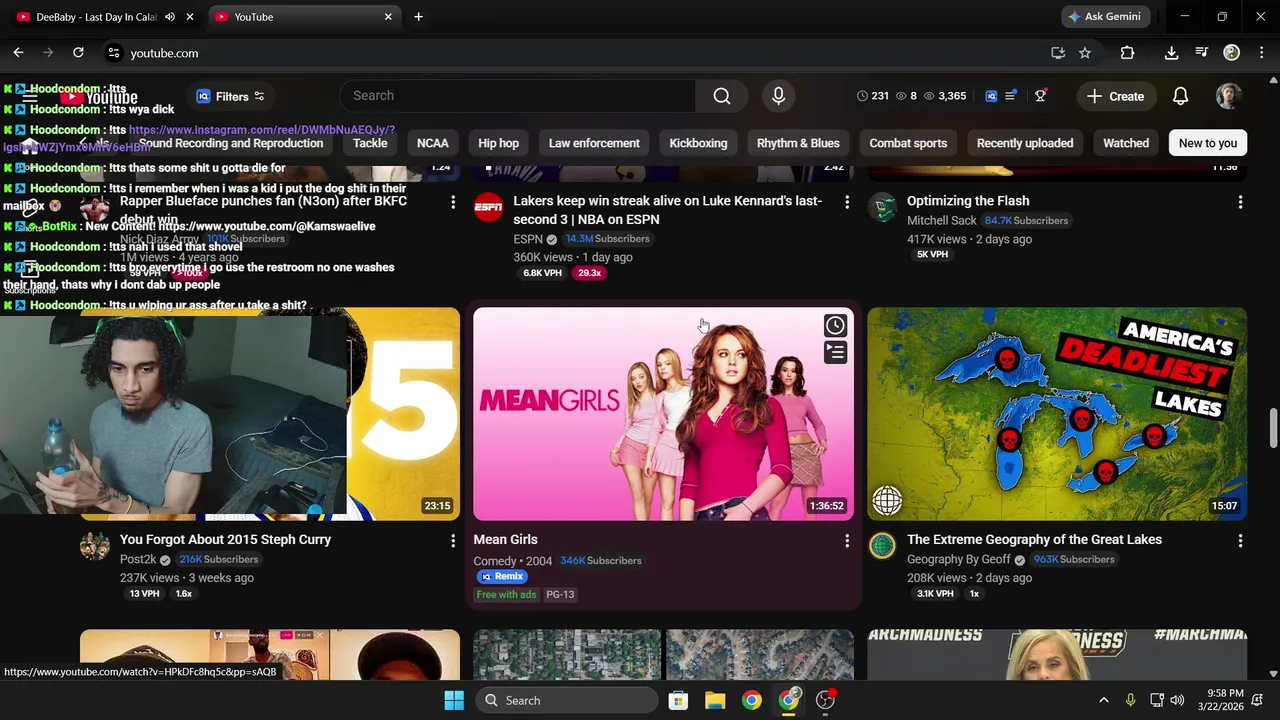The width and height of the screenshot is (1280, 720).
Task: Open Lakers keep win streak video title
Action: click(x=667, y=210)
